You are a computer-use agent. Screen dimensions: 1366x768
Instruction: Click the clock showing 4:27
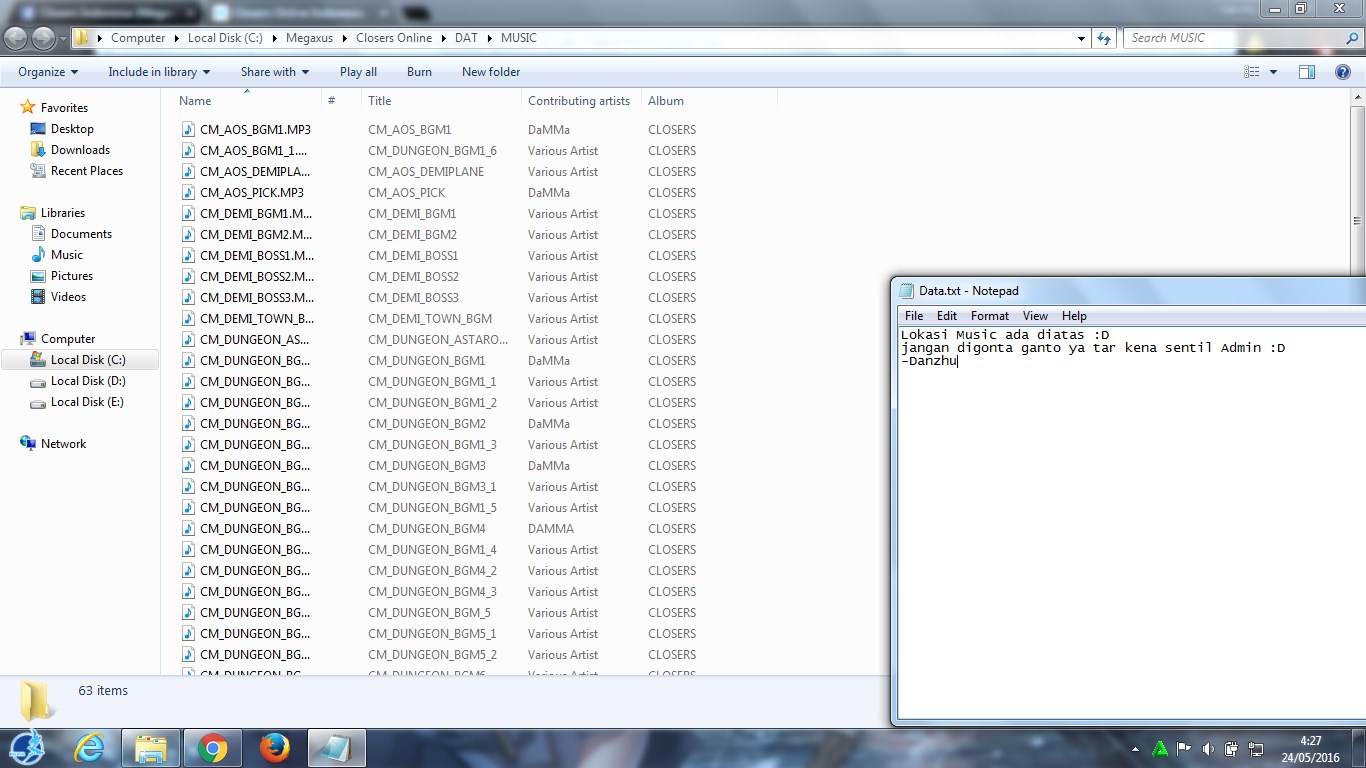[1310, 741]
